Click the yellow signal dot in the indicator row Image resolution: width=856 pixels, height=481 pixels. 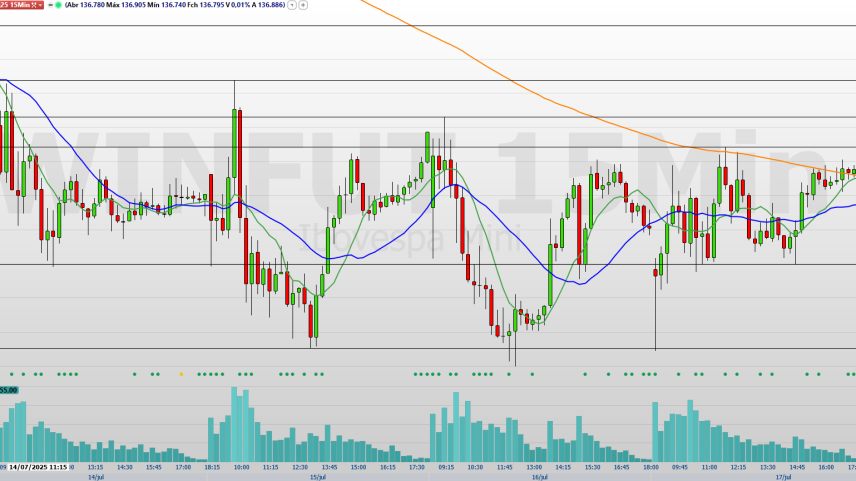click(181, 375)
